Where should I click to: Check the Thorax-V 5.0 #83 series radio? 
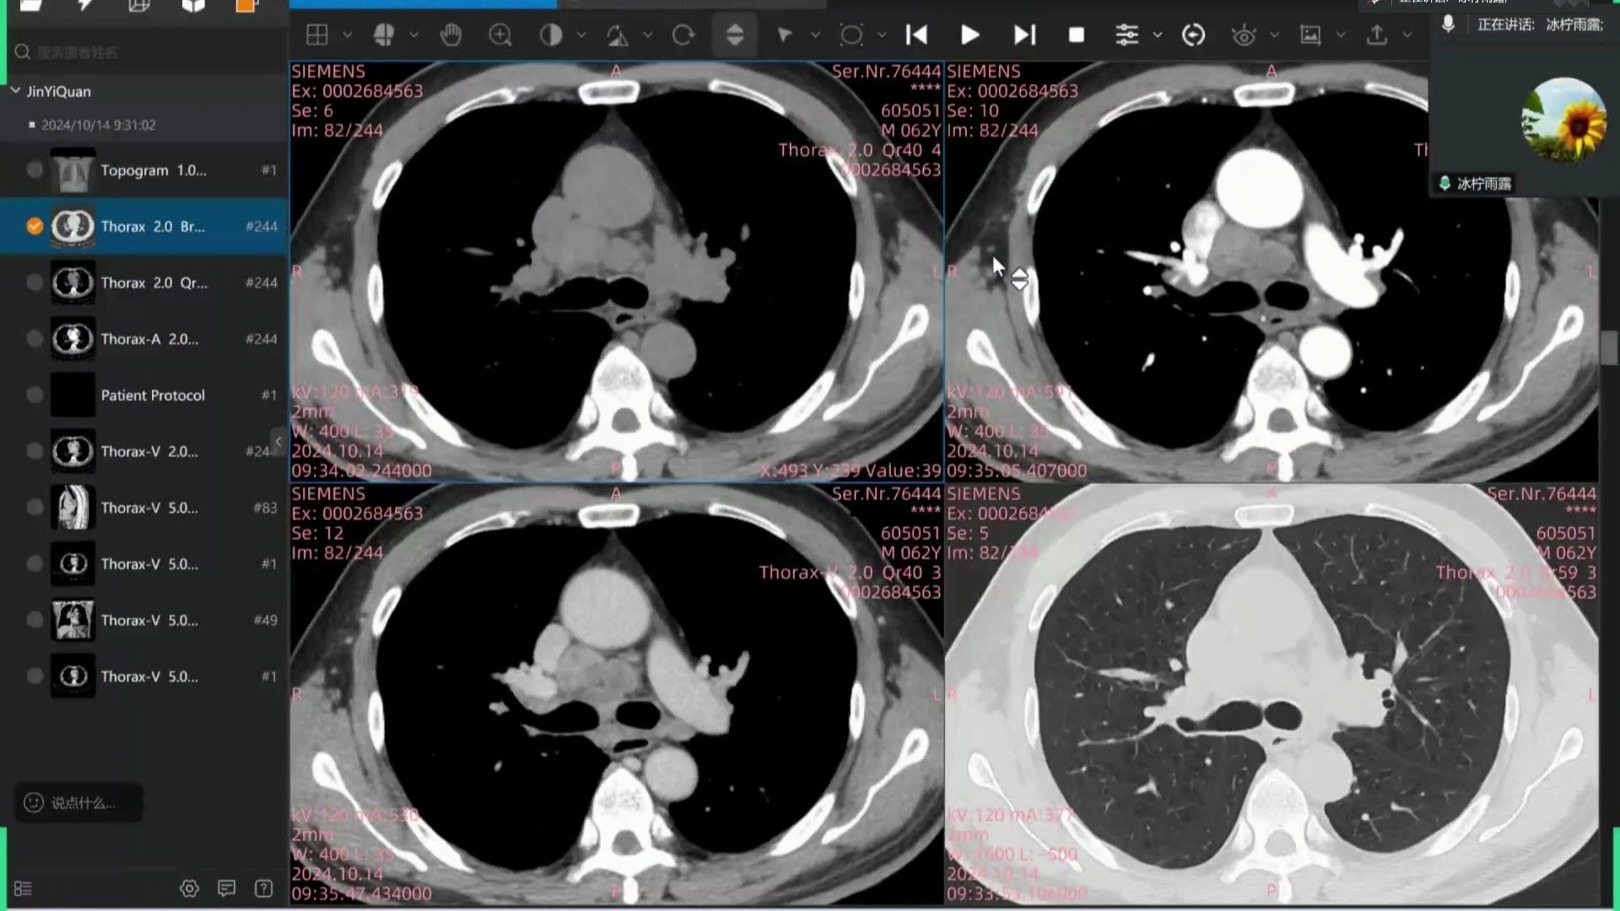point(35,508)
